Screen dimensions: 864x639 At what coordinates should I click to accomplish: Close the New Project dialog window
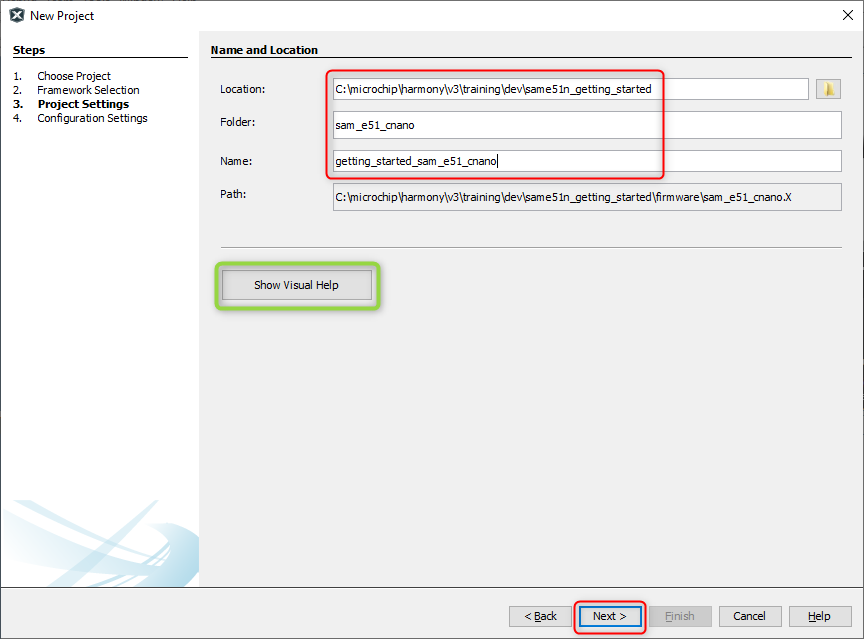point(847,15)
